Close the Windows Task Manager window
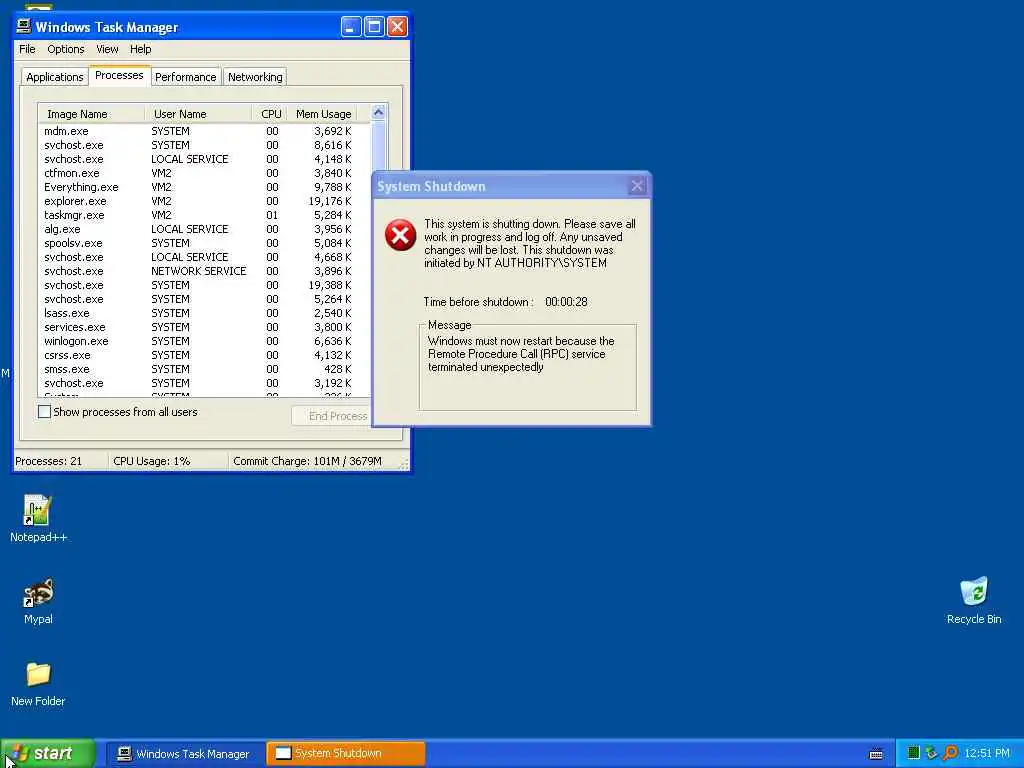 point(397,27)
